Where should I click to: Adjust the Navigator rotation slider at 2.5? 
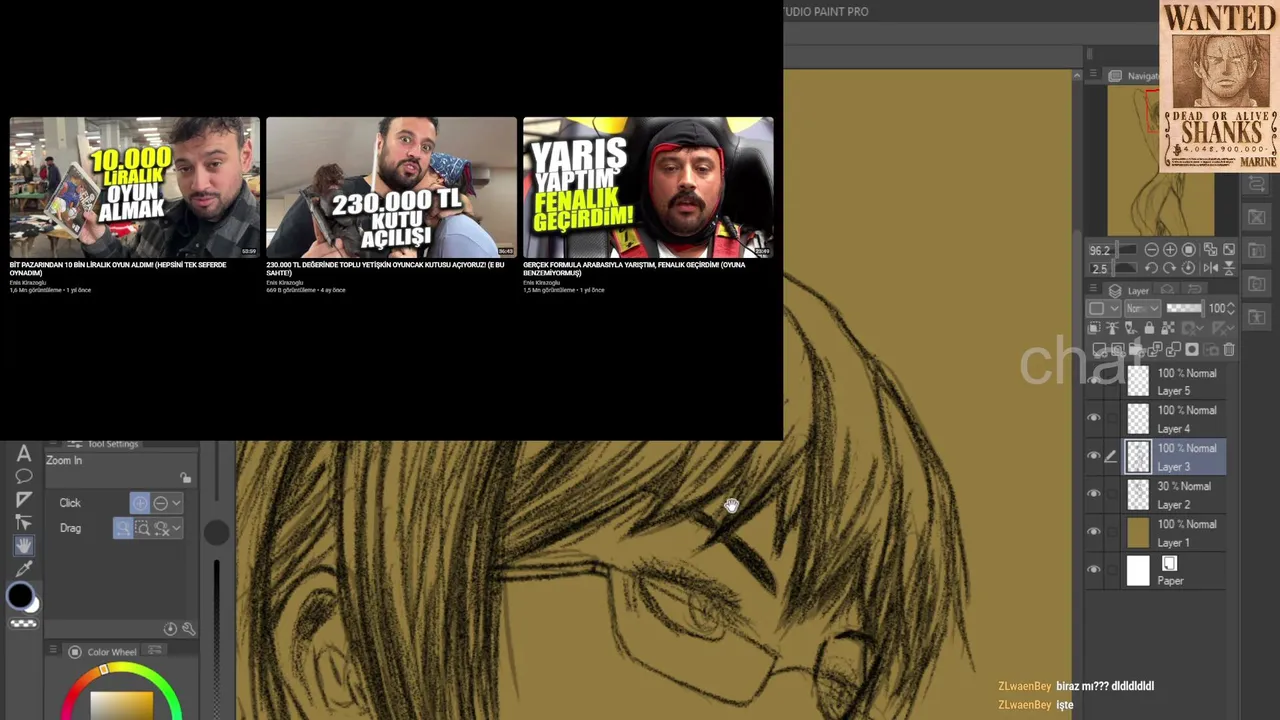click(1114, 268)
